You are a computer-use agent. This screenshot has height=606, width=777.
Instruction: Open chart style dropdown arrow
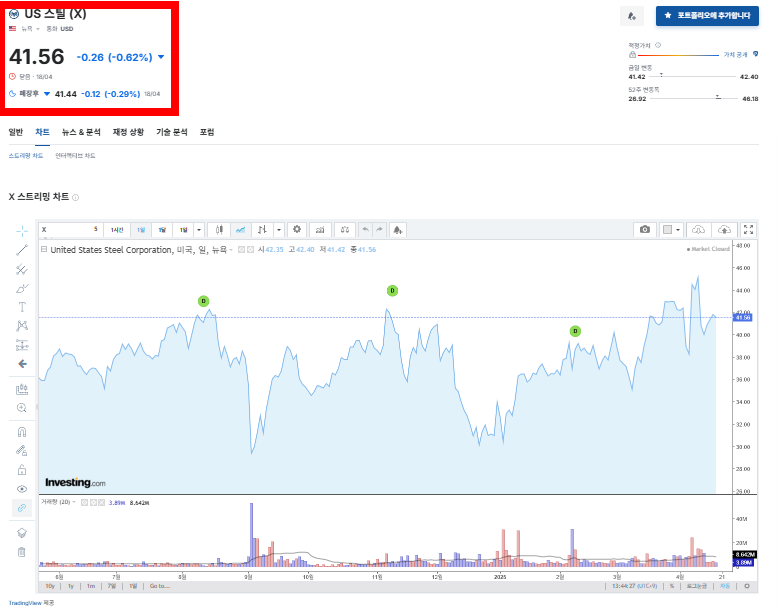[x=279, y=229]
